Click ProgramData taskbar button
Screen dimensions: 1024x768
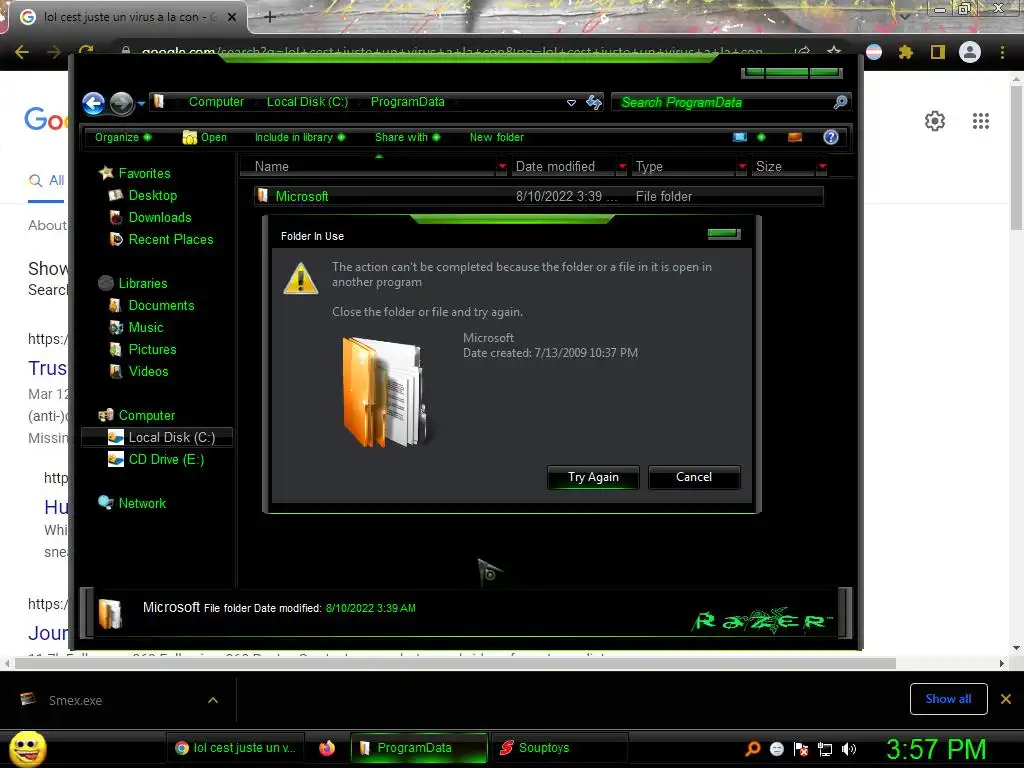click(x=419, y=748)
